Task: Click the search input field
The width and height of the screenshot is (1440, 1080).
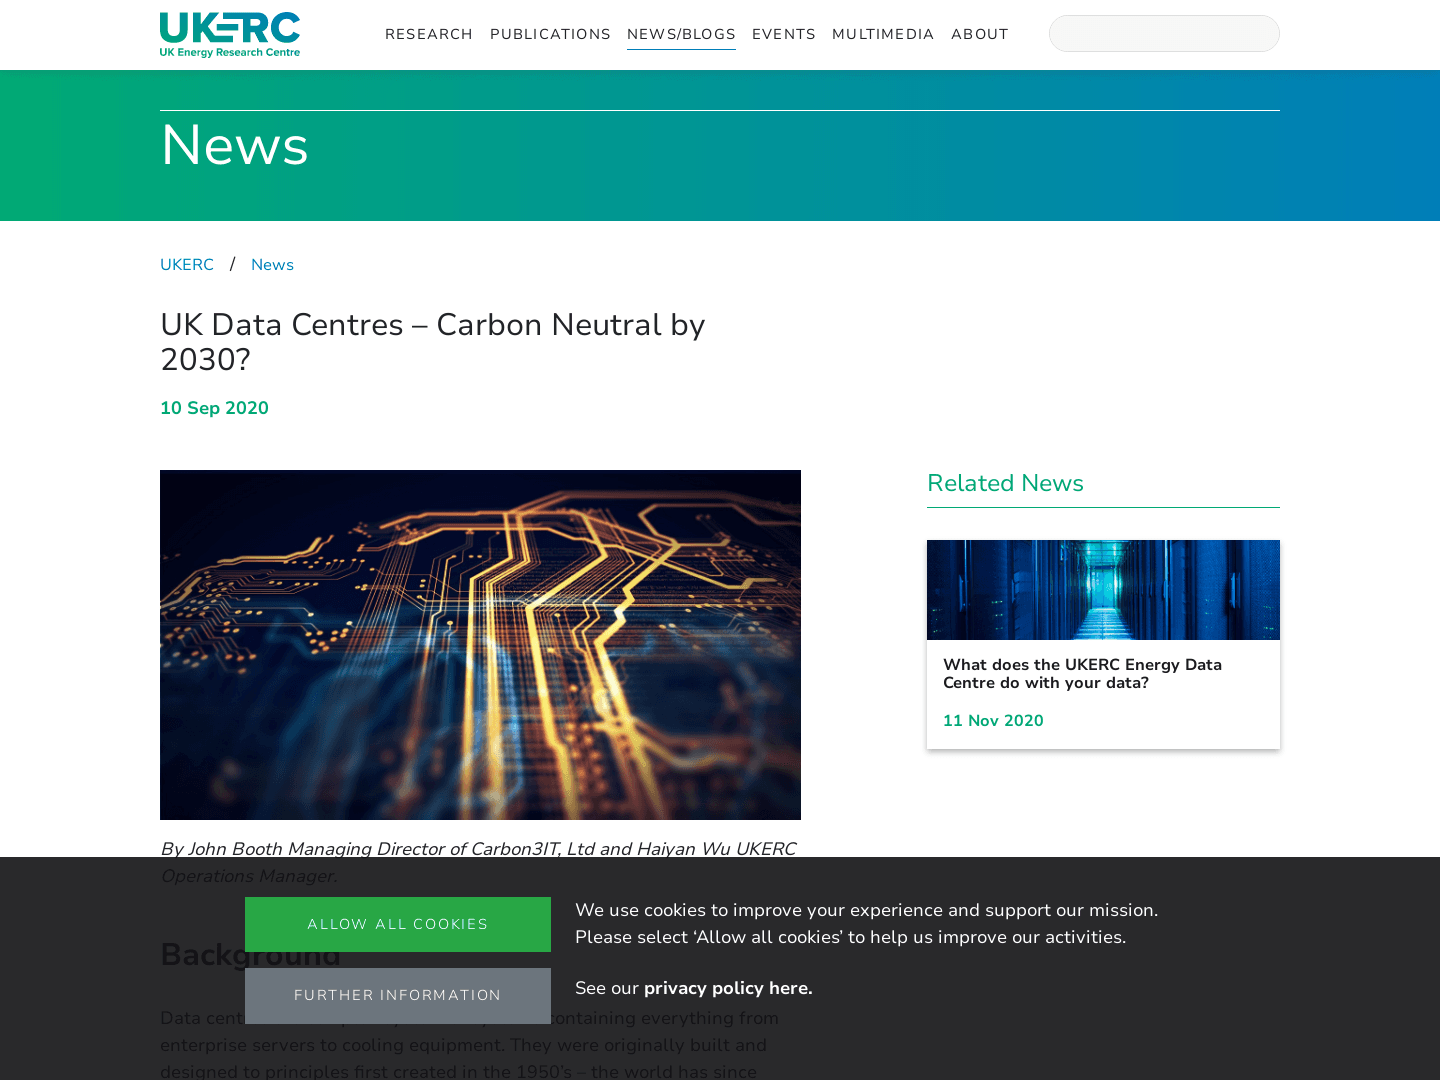Action: pyautogui.click(x=1163, y=33)
